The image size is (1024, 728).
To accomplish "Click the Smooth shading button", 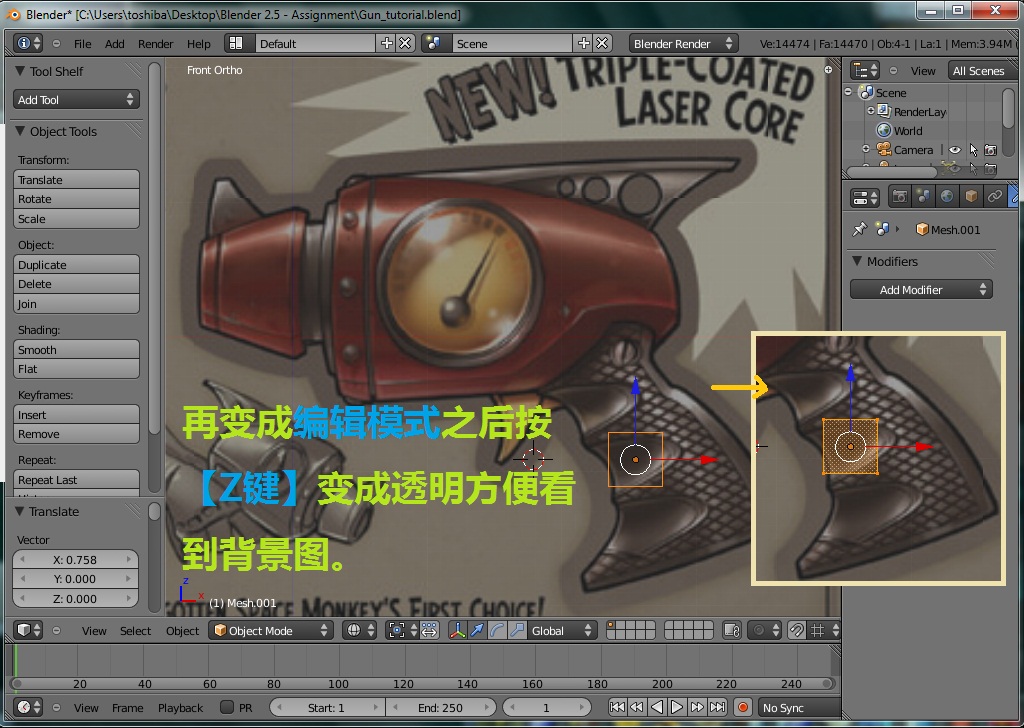I will (76, 349).
